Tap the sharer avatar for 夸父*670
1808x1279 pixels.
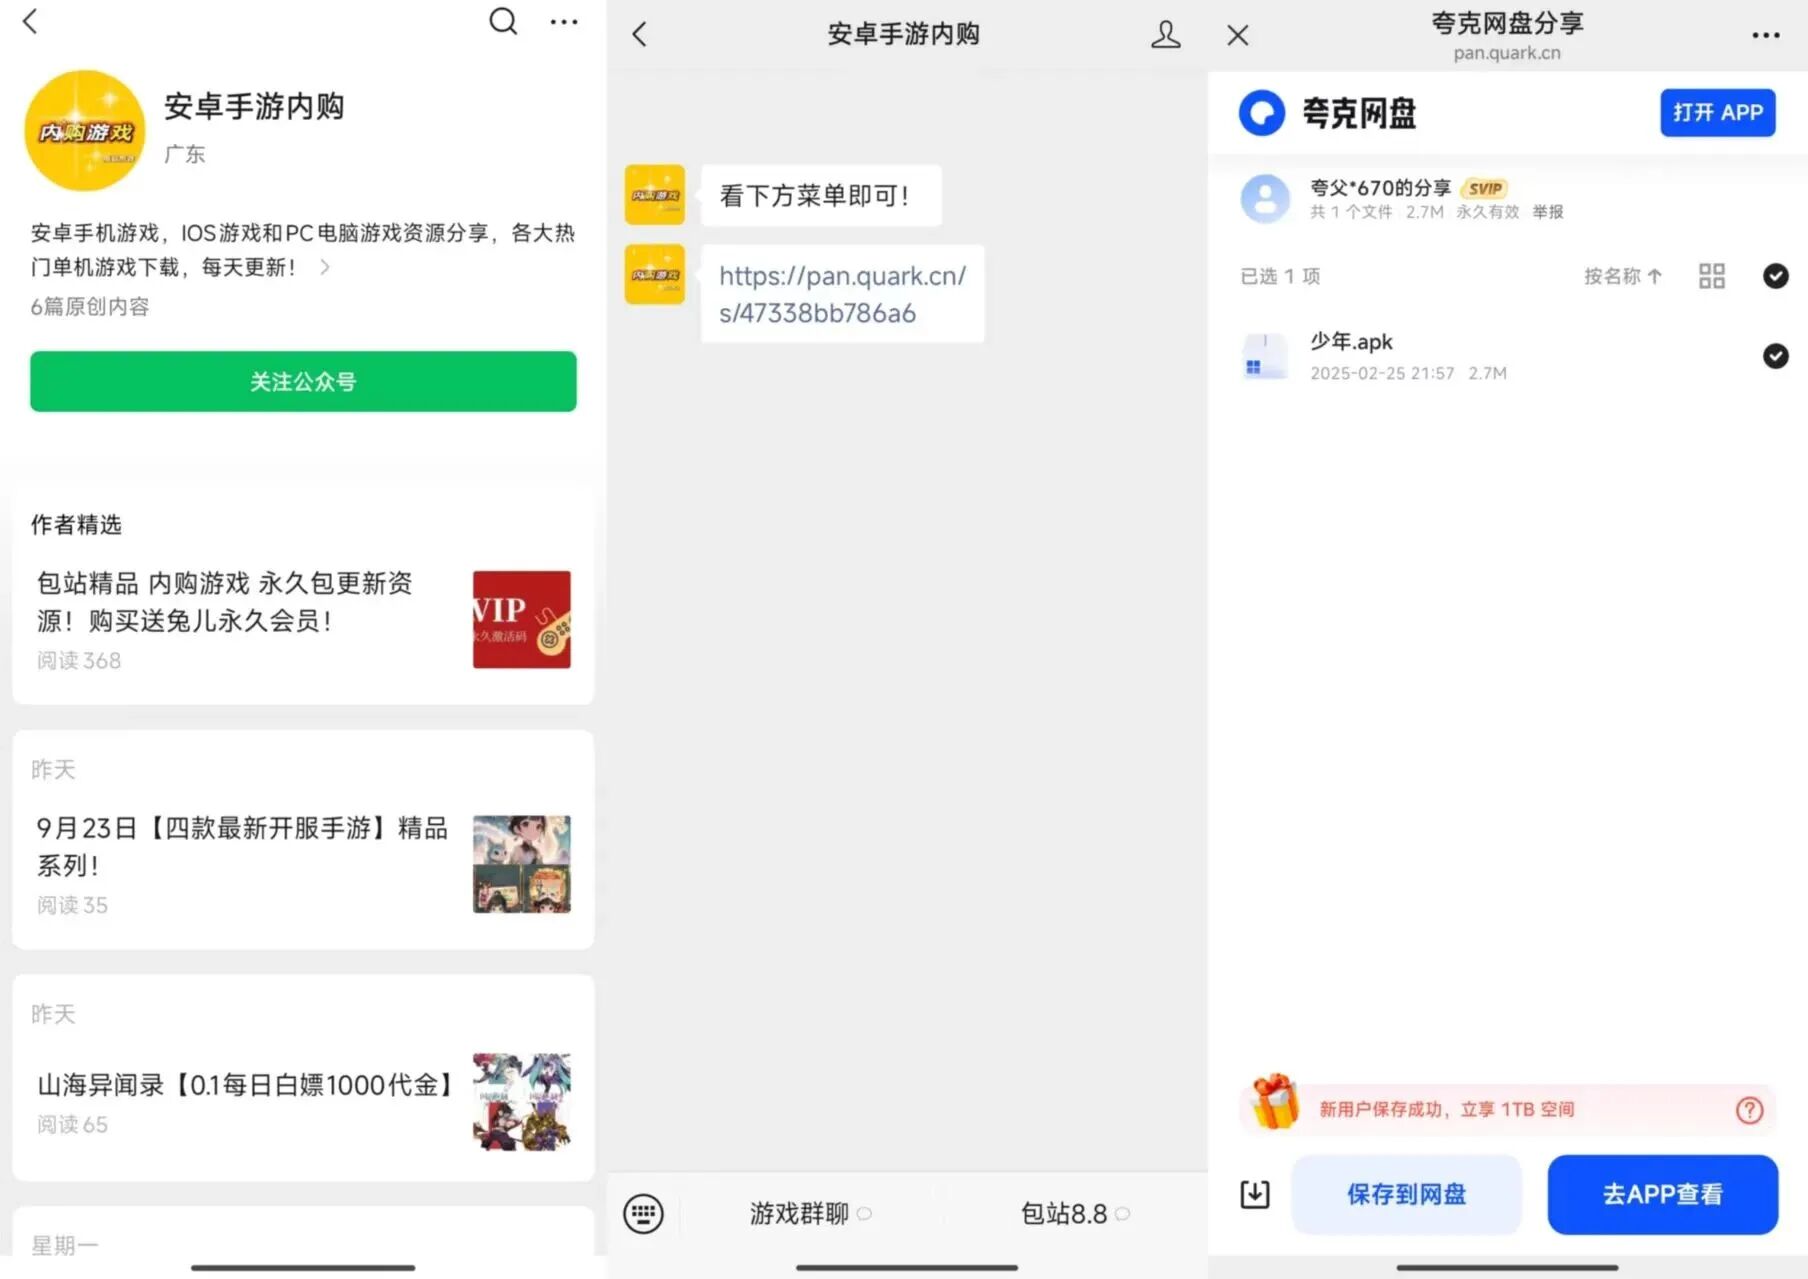[x=1266, y=199]
